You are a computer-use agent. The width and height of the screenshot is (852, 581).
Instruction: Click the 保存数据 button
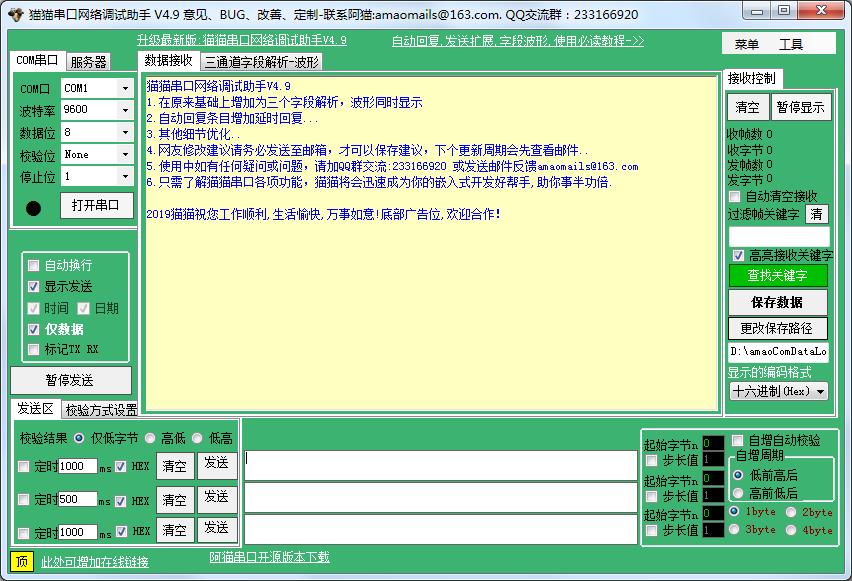(777, 302)
